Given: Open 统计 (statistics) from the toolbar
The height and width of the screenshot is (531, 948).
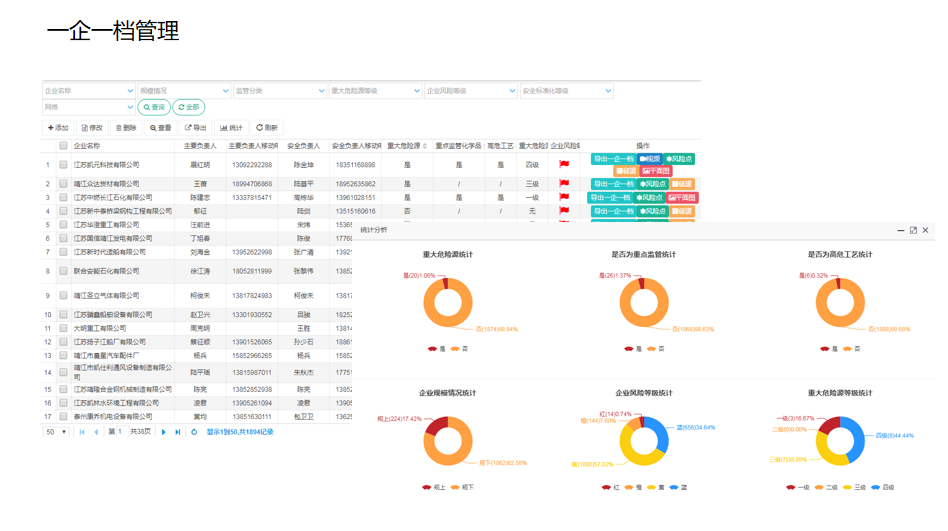Looking at the screenshot, I should 232,128.
